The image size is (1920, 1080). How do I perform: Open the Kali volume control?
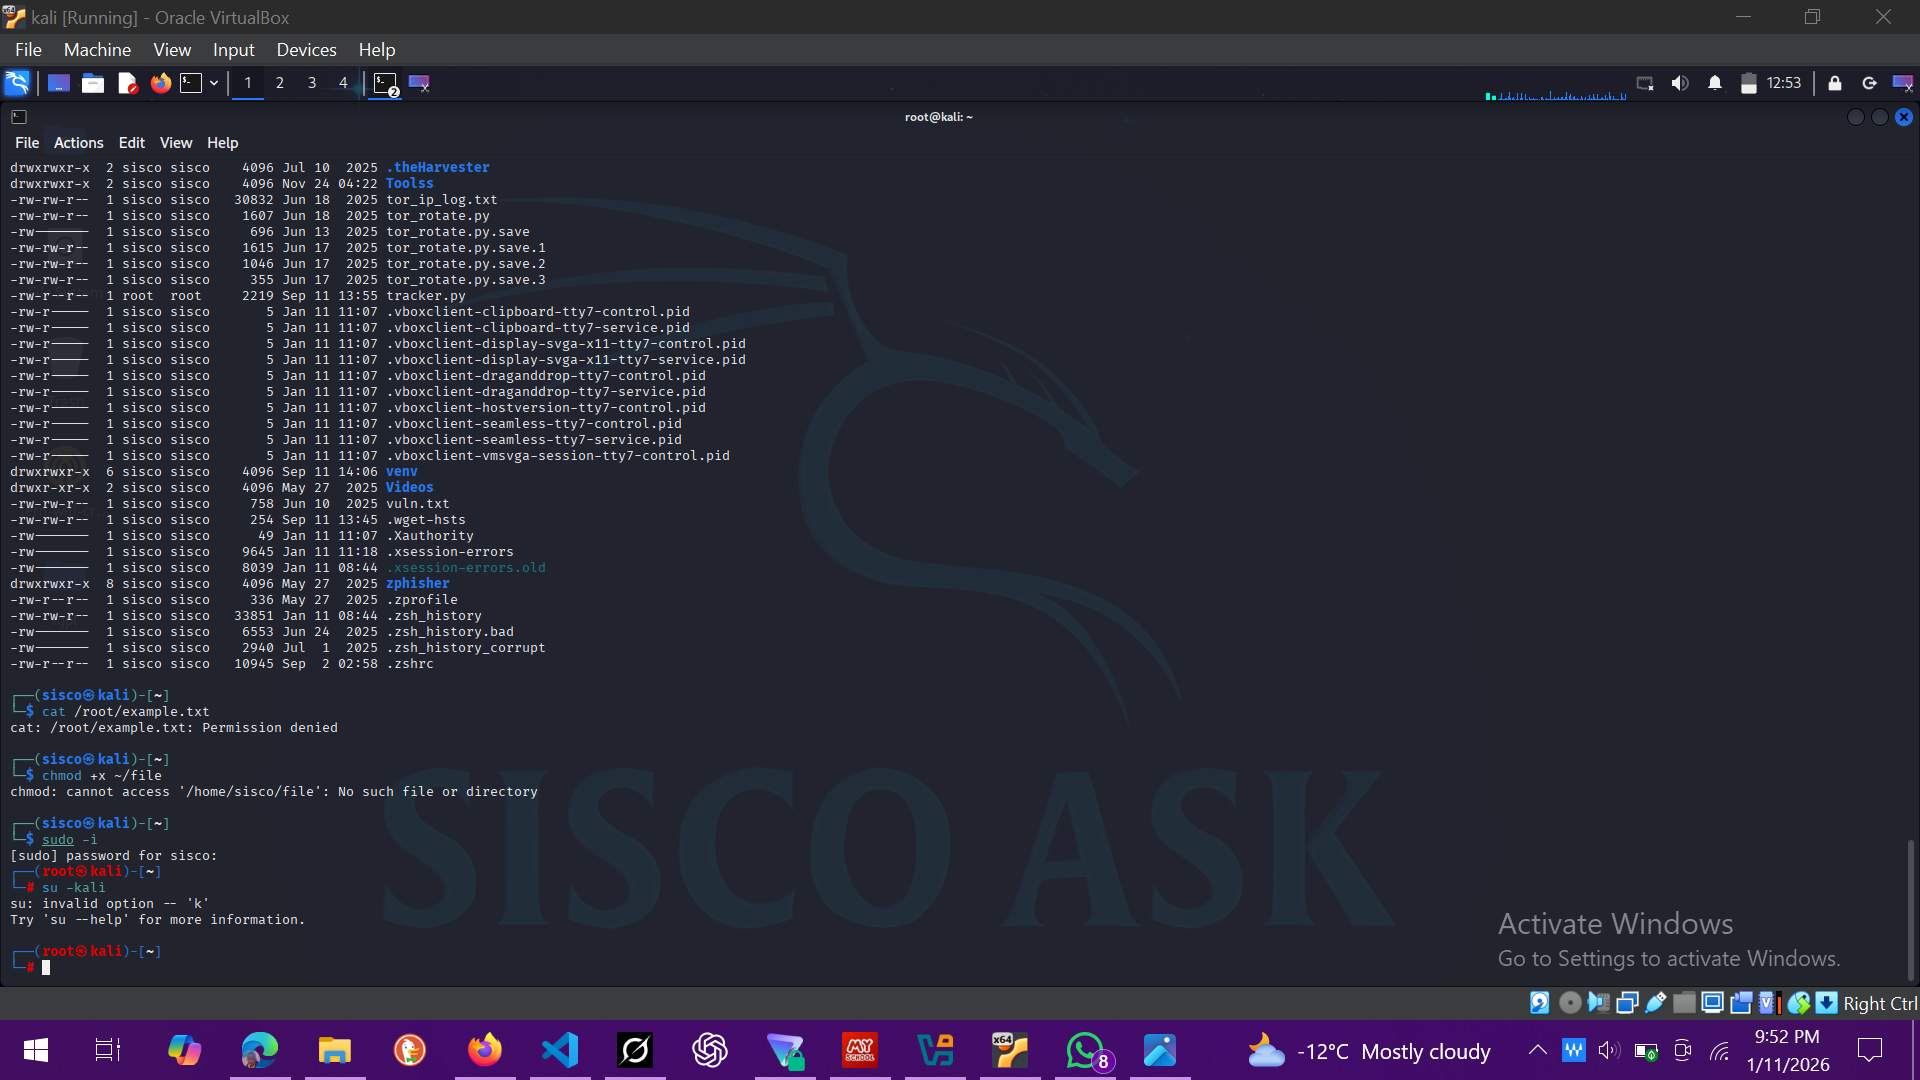[1680, 83]
